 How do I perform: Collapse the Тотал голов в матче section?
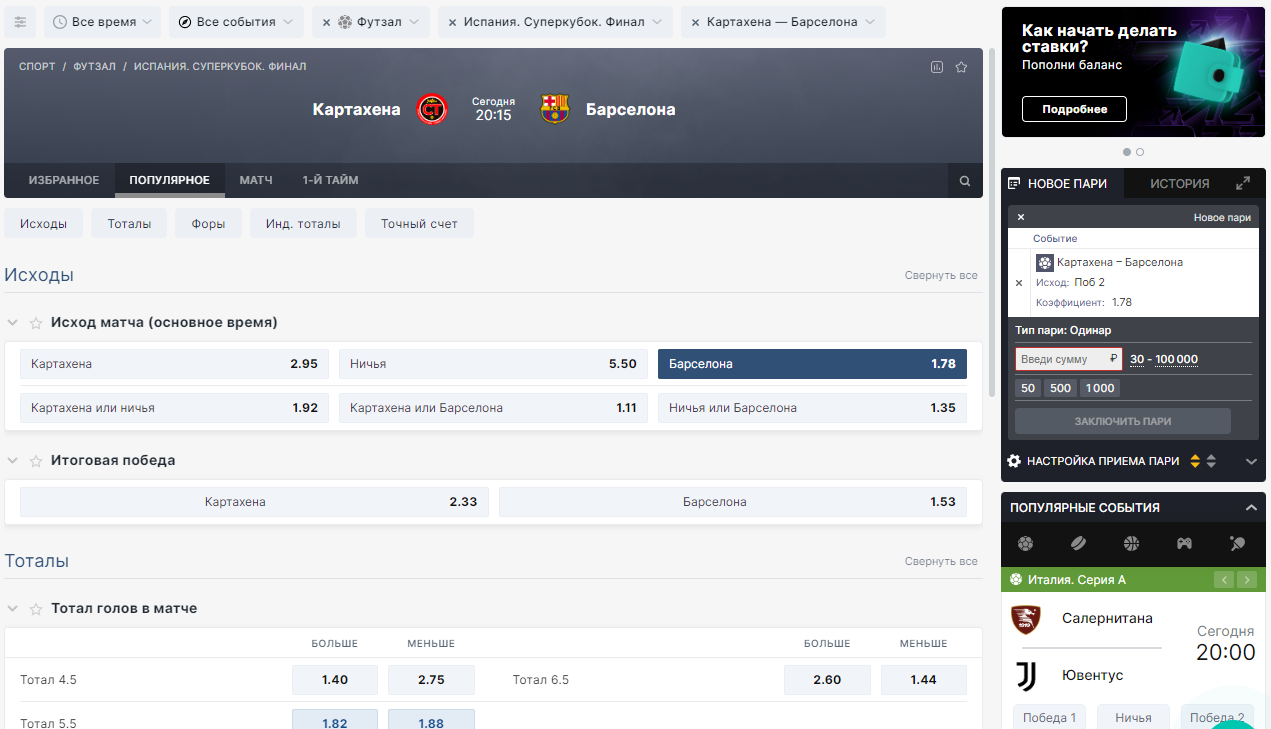pos(12,609)
